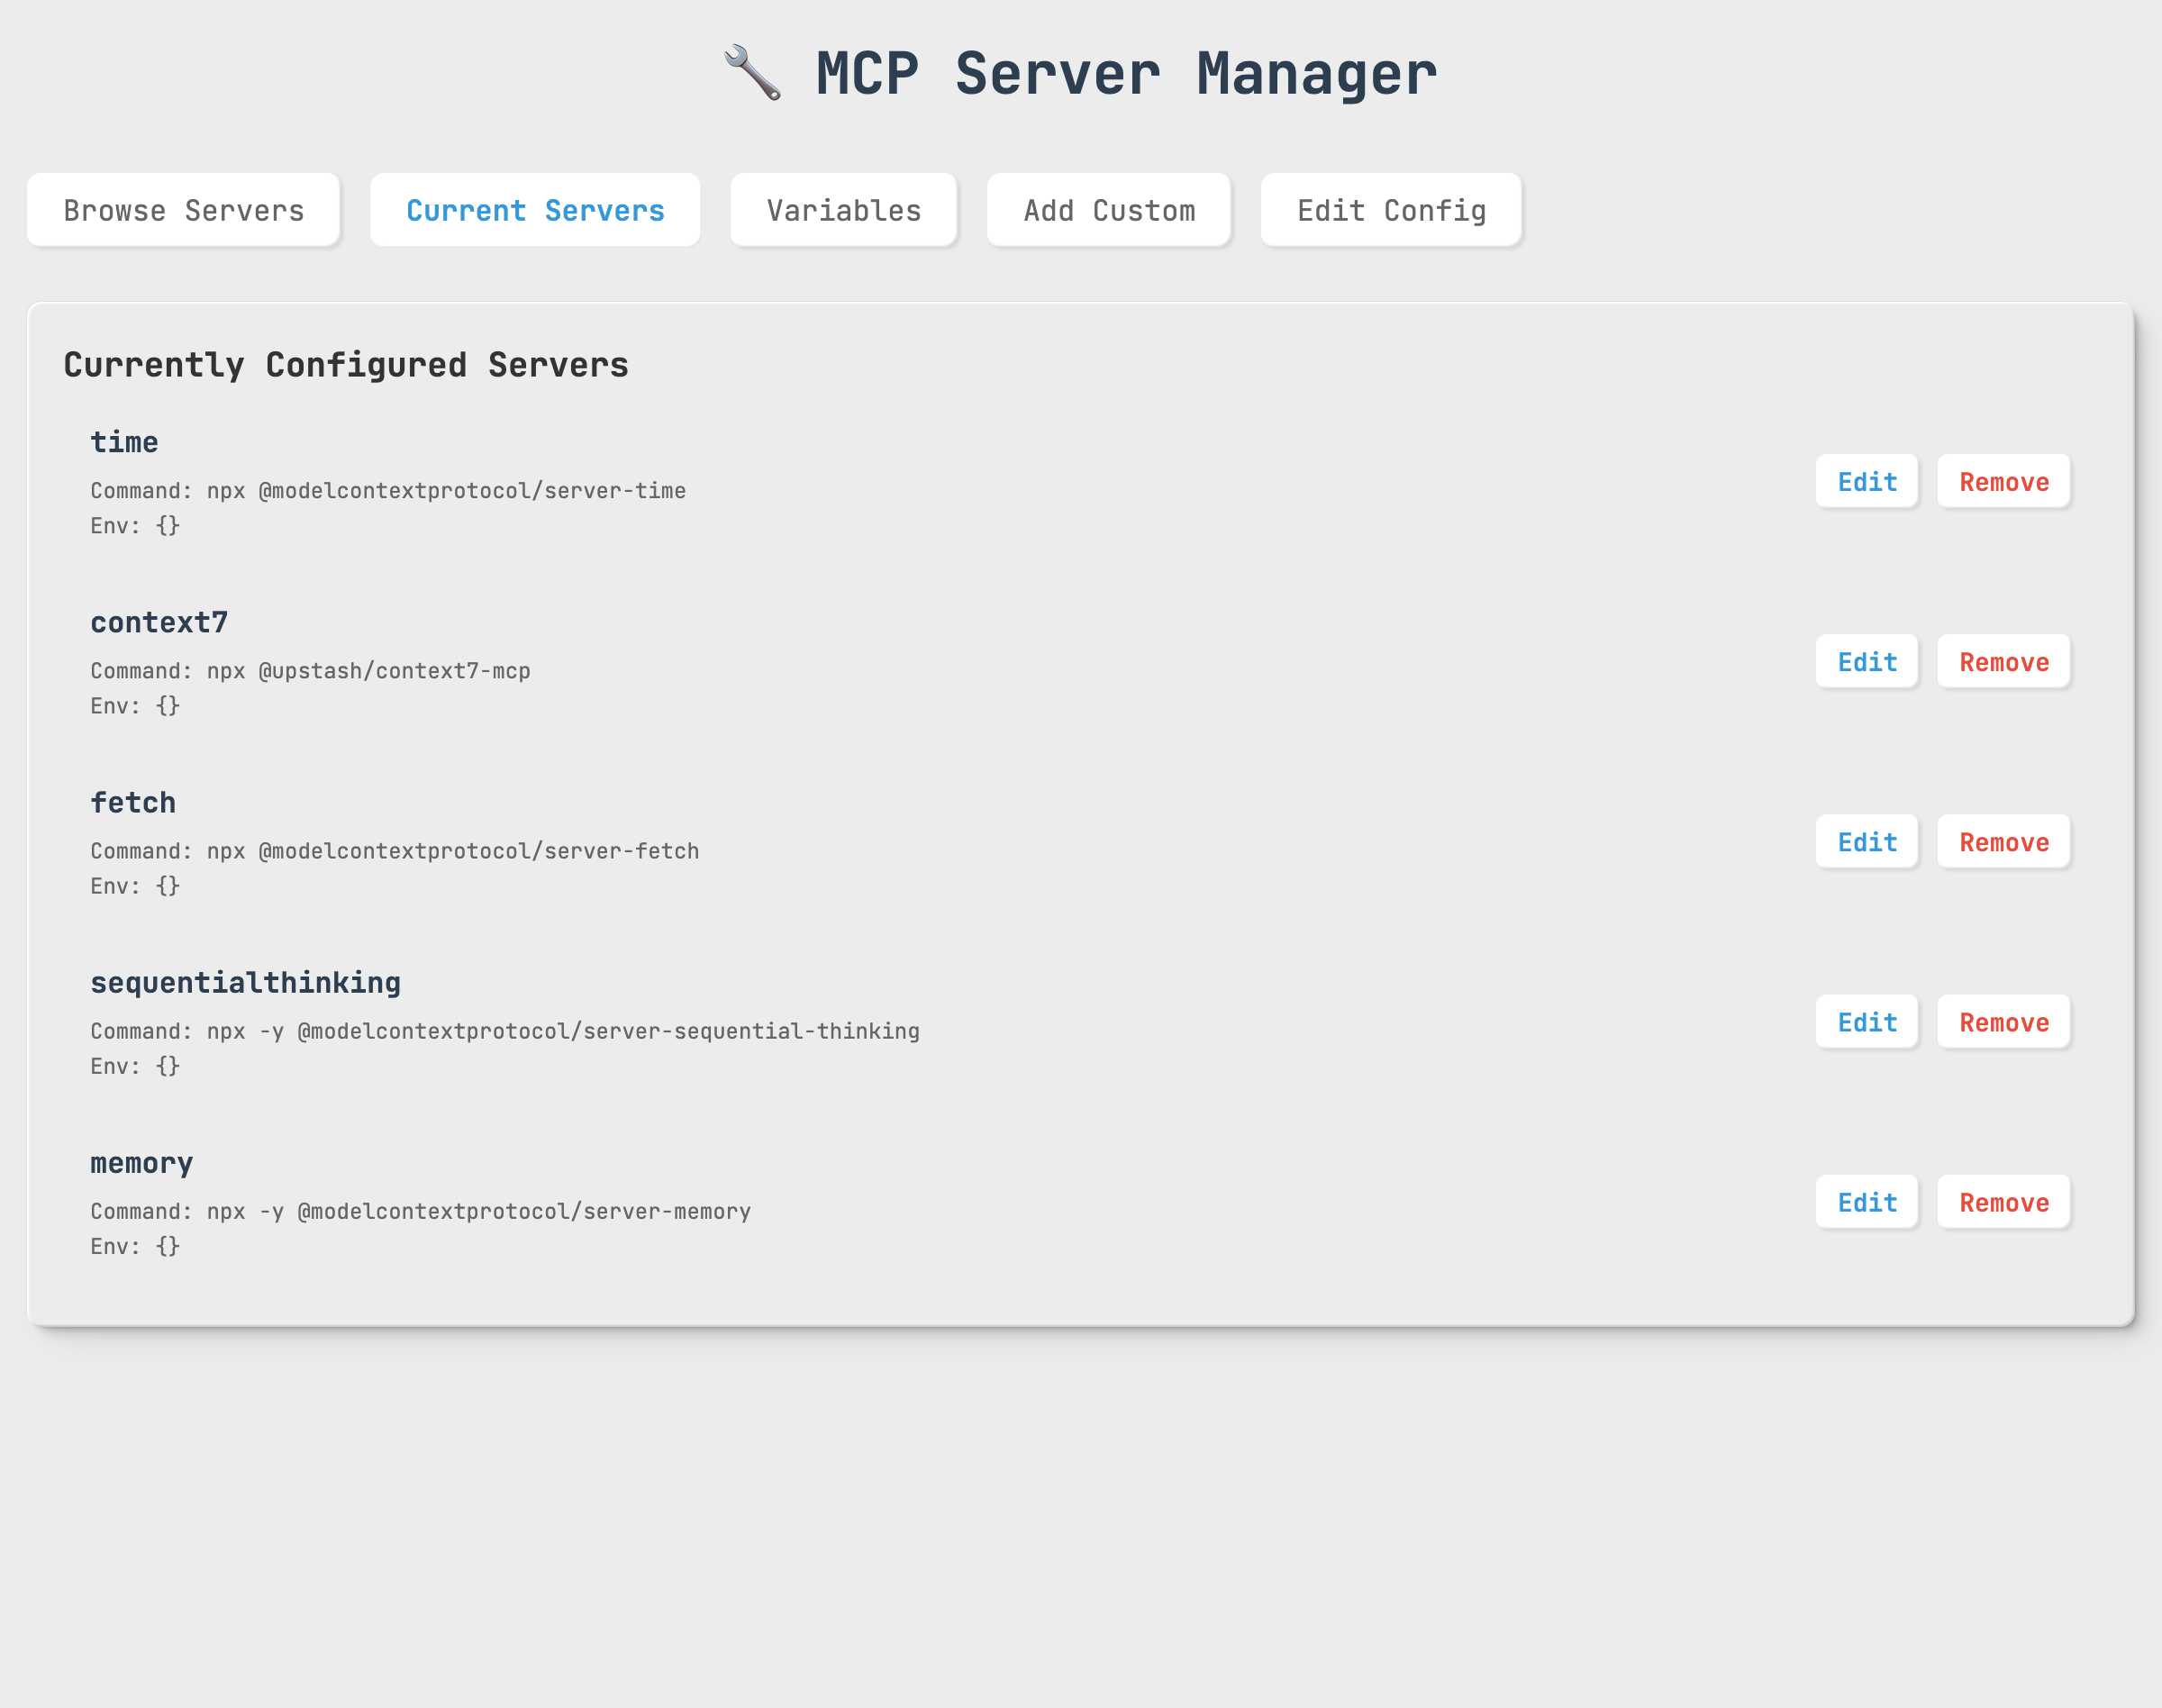
Task: Edit the fetch server
Action: tap(1866, 842)
